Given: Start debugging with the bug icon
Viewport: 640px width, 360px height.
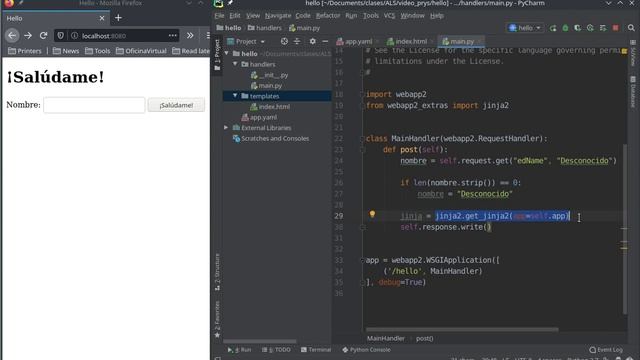Looking at the screenshot, I should [565, 28].
